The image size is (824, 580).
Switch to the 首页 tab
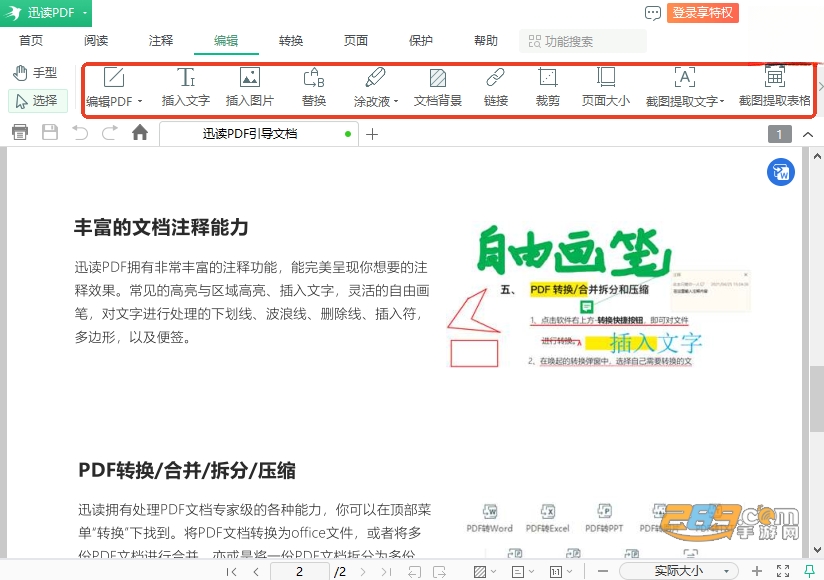pos(31,40)
